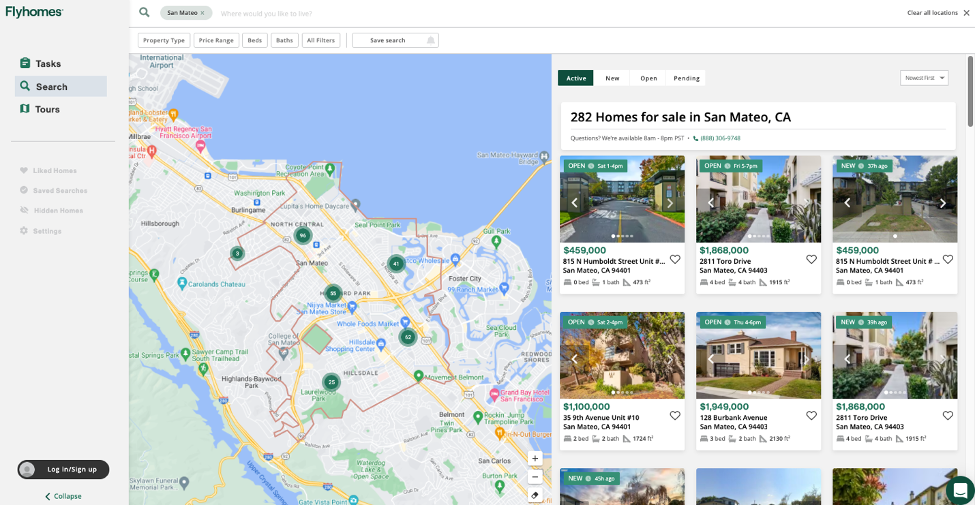This screenshot has height=506, width=977.
Task: Click the map eraser draw tool
Action: pyautogui.click(x=535, y=495)
